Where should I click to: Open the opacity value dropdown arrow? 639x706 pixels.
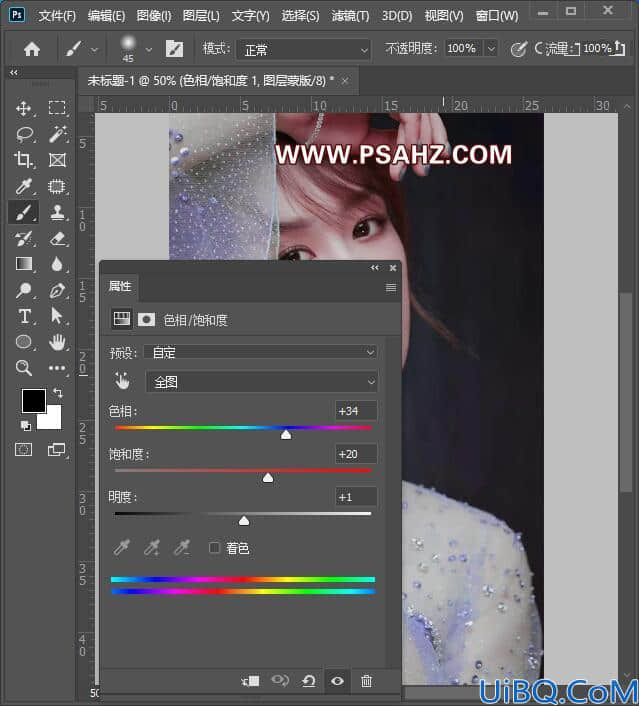click(x=491, y=48)
